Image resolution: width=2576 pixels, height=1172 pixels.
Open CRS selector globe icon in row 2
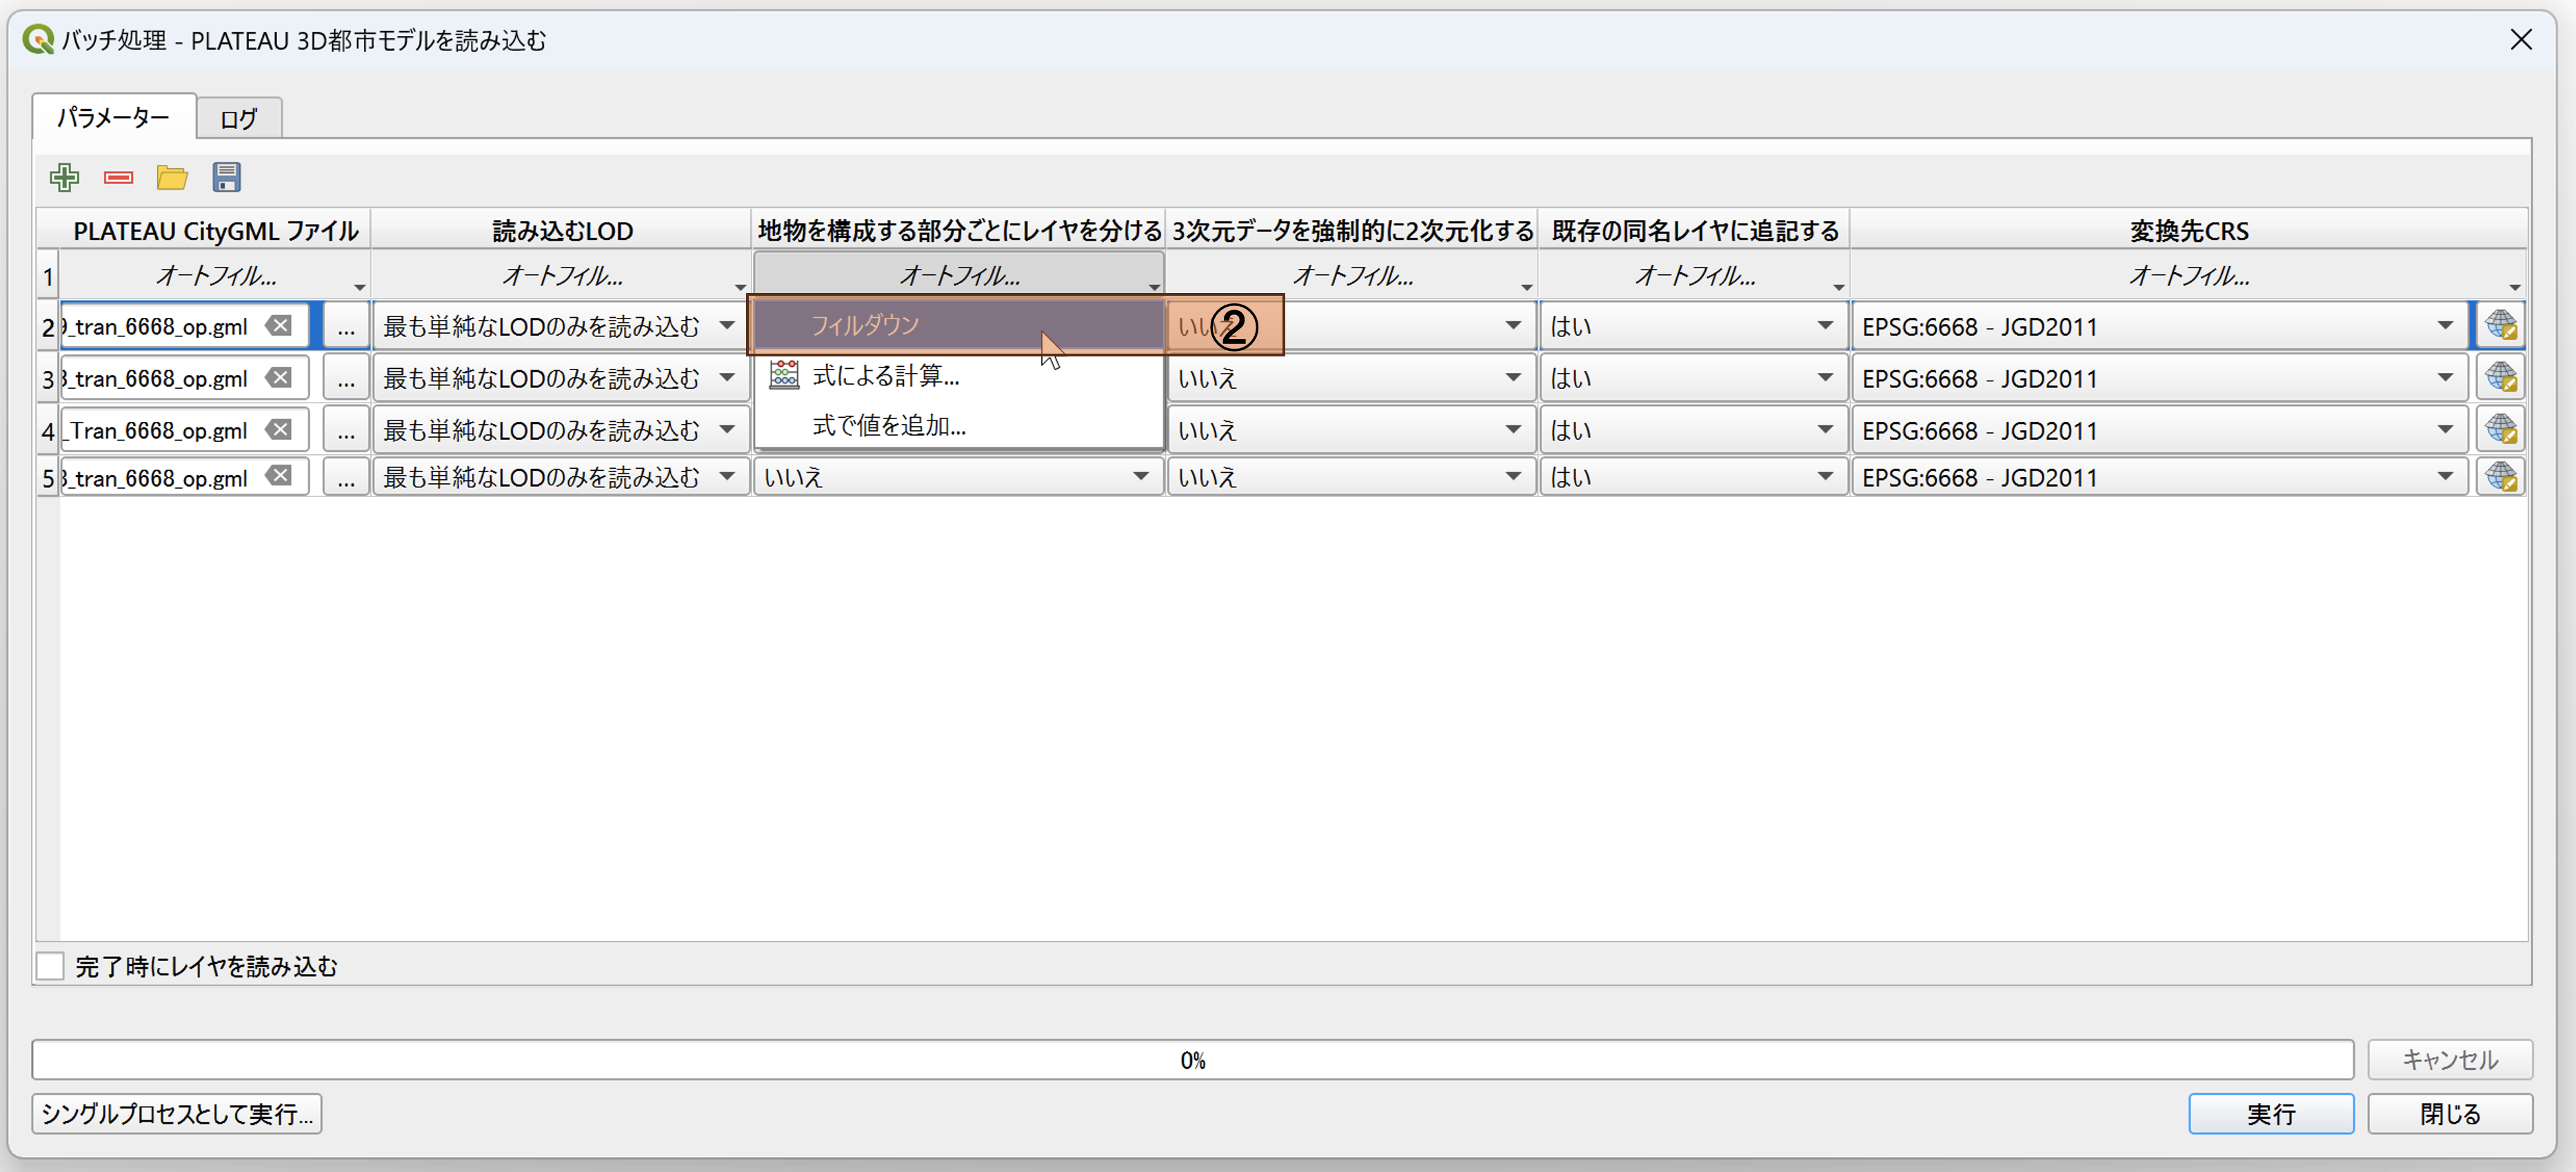click(2500, 326)
